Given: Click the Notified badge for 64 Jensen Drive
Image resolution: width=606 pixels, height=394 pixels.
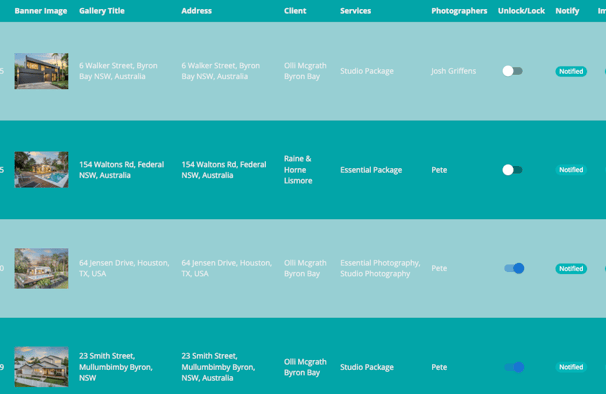Looking at the screenshot, I should coord(571,268).
